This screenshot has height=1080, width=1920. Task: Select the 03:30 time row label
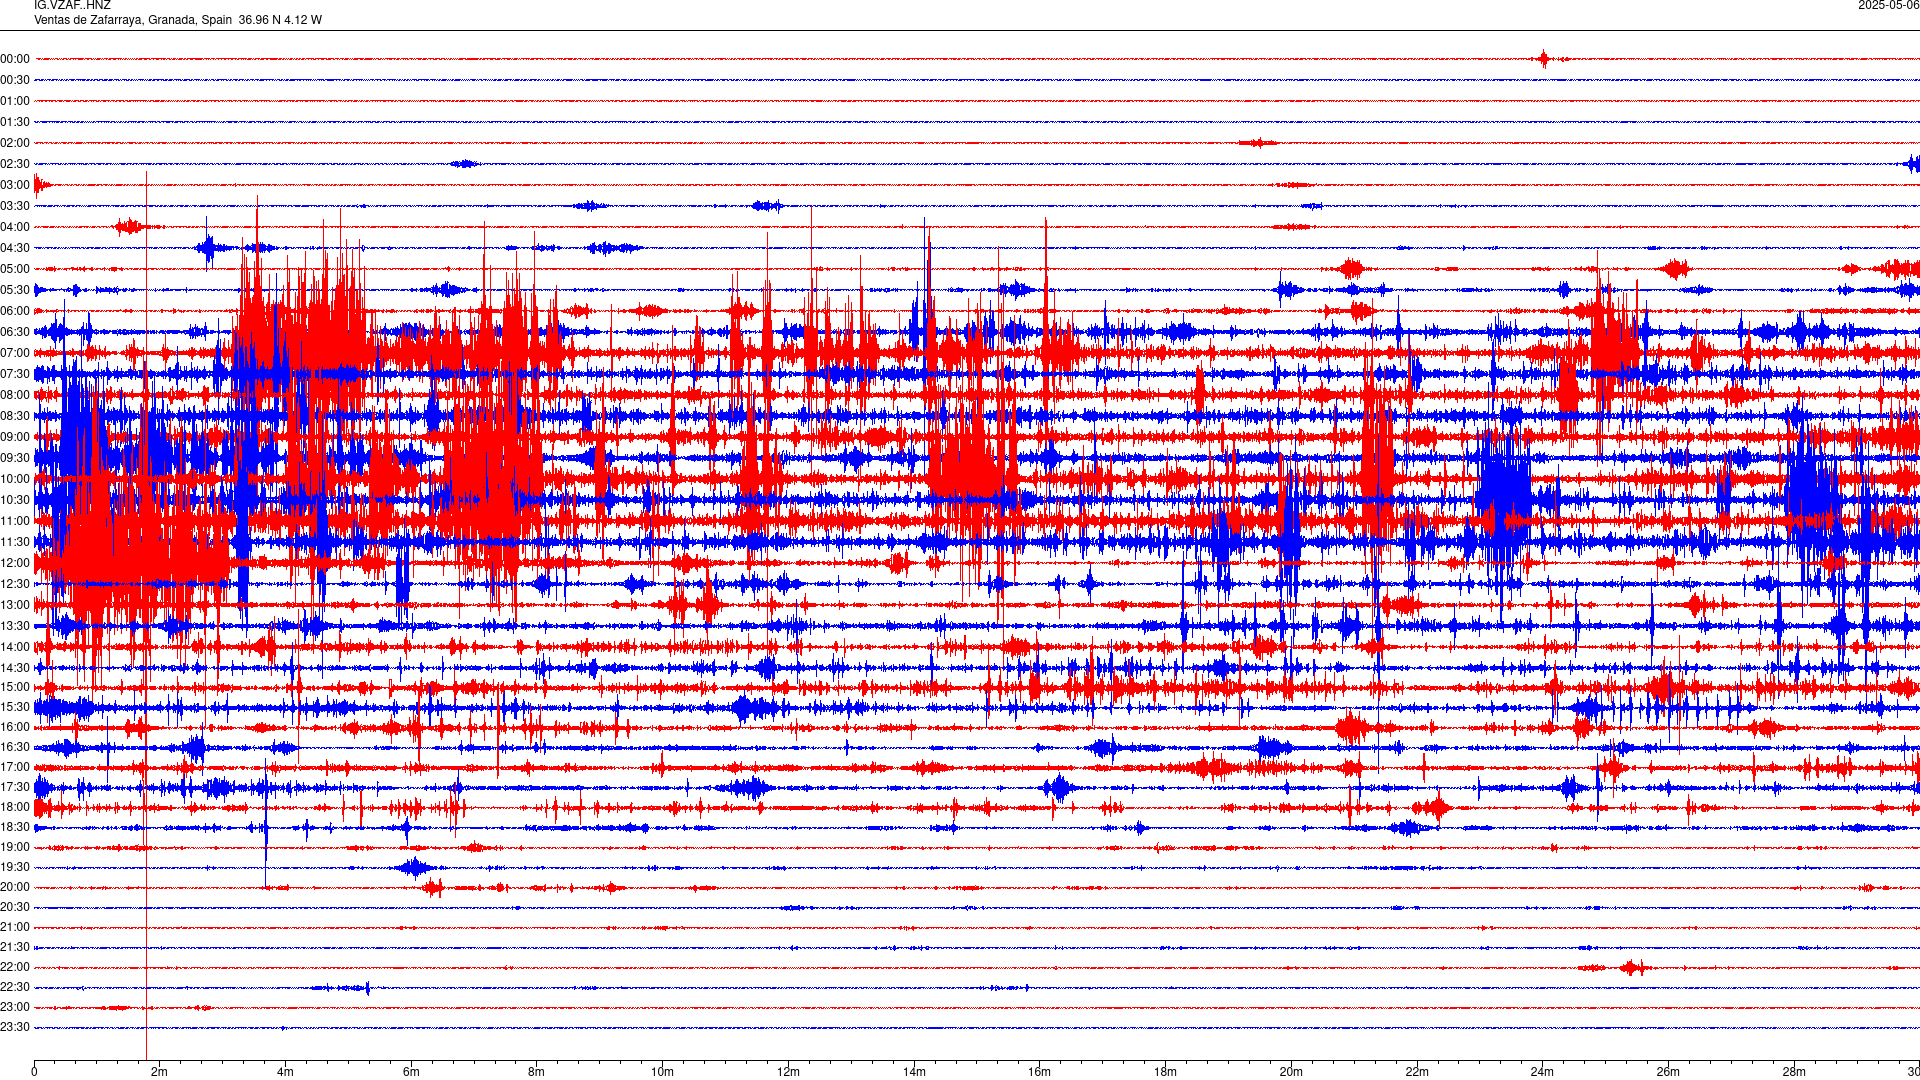coord(15,206)
